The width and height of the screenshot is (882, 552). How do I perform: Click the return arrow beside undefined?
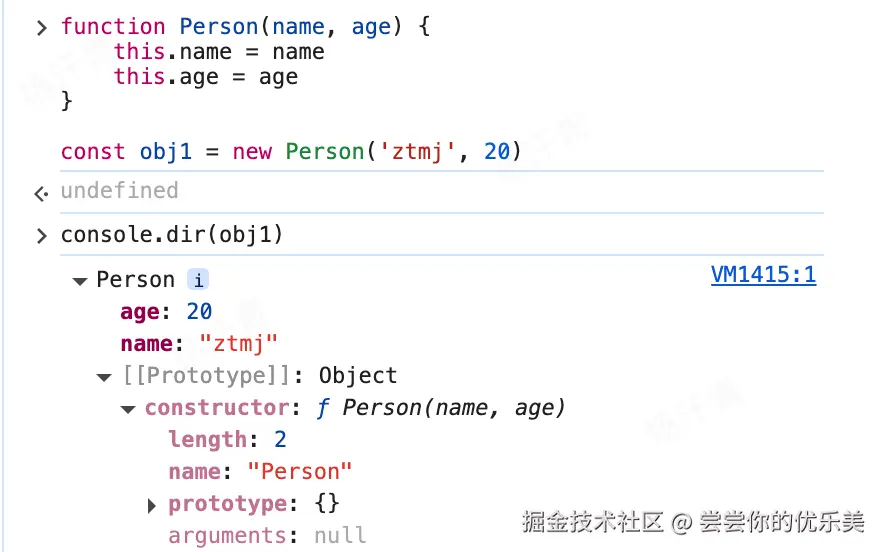click(x=41, y=192)
